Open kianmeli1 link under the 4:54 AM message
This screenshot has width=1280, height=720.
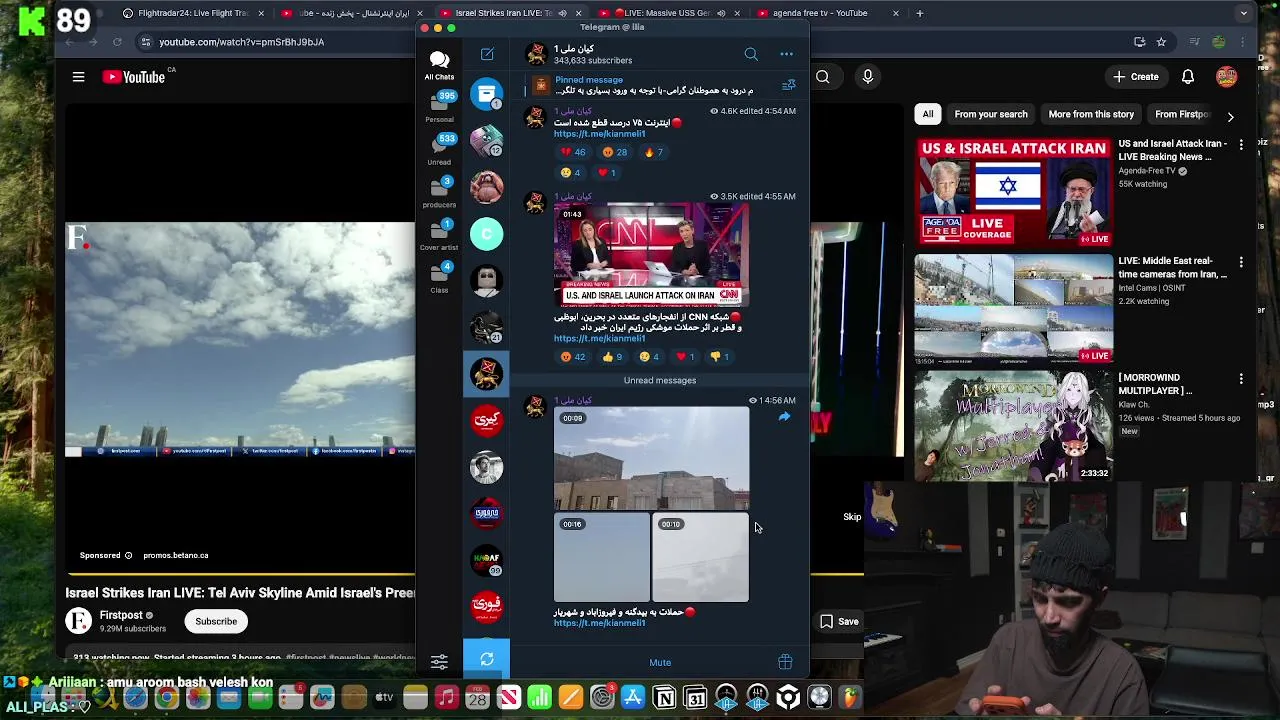599,134
